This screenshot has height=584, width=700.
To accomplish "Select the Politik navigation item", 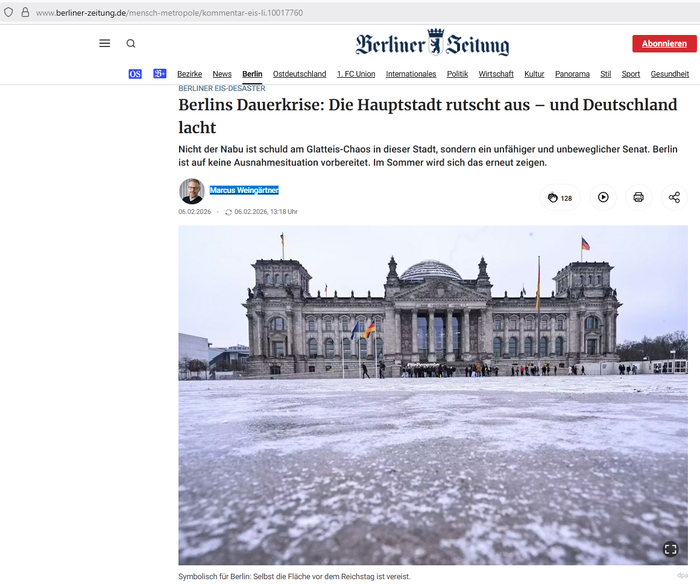I will tap(457, 74).
